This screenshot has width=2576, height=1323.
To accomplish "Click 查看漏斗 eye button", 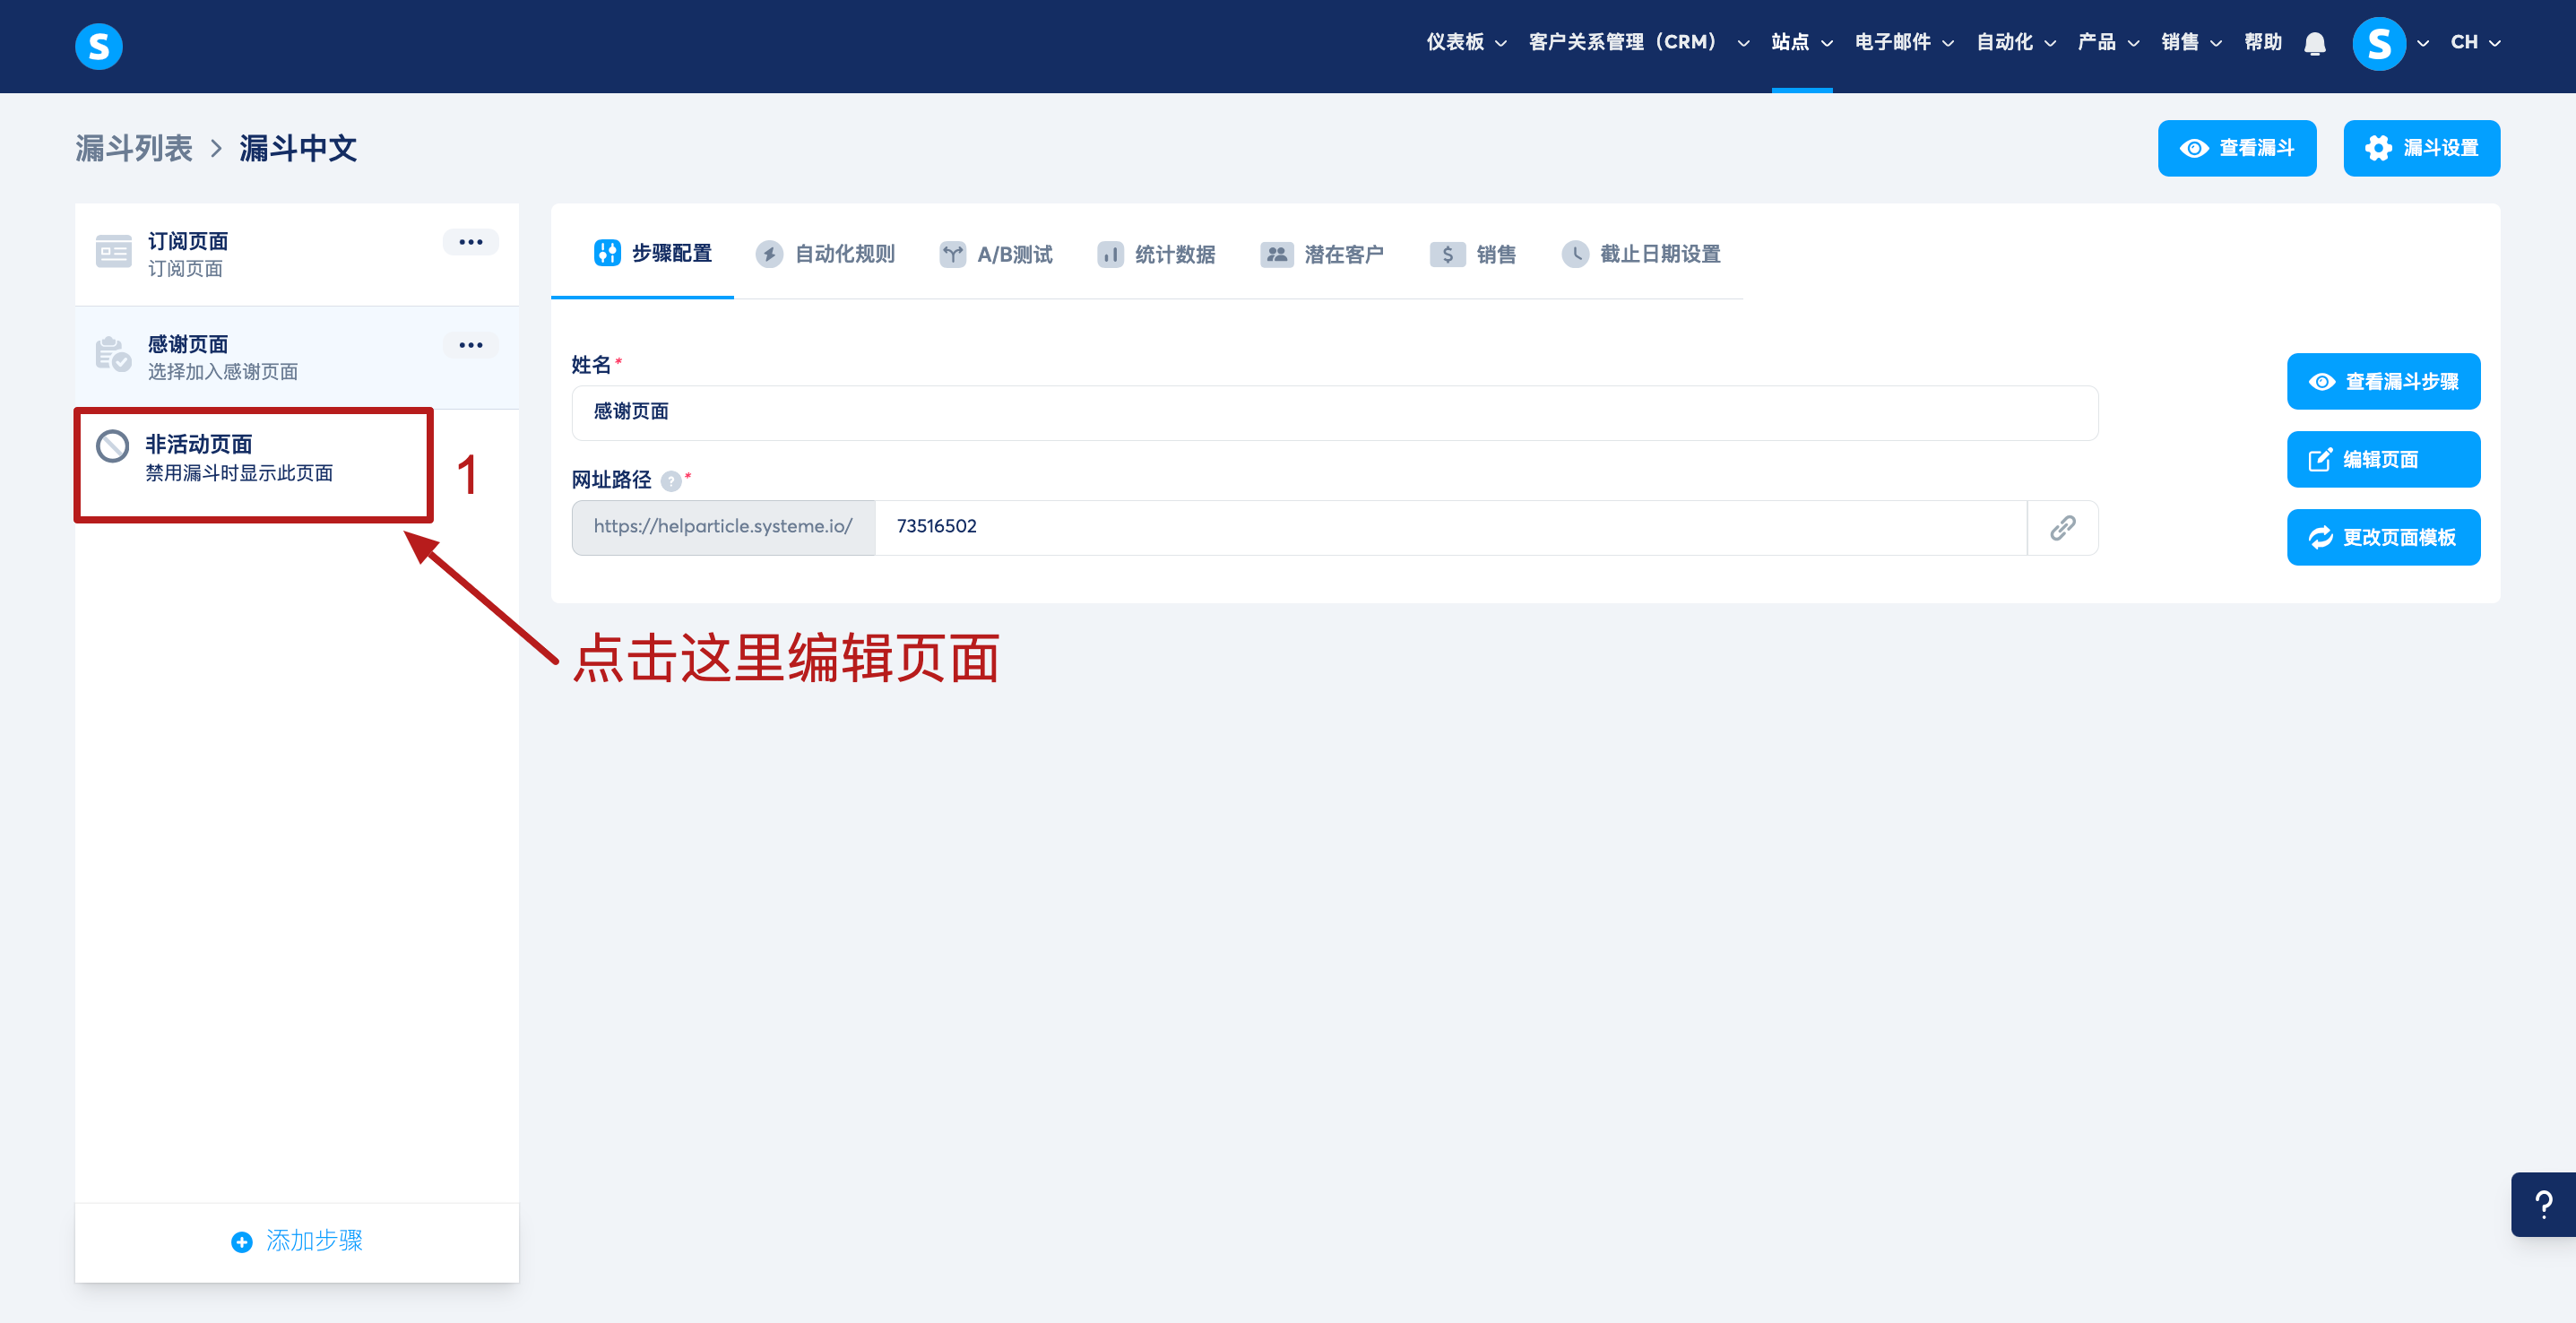I will 2236,148.
